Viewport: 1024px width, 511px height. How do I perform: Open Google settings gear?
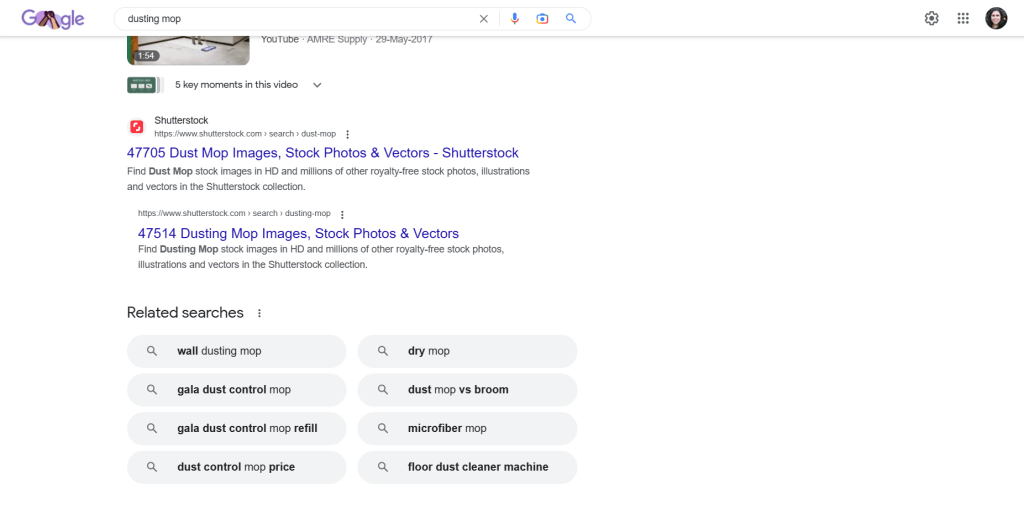coord(932,18)
